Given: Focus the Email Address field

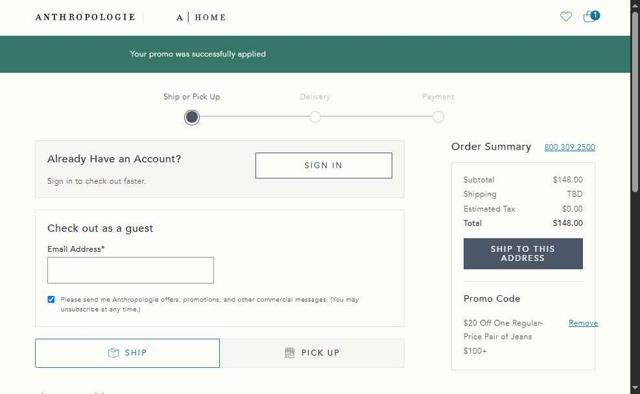Looking at the screenshot, I should click(x=130, y=270).
